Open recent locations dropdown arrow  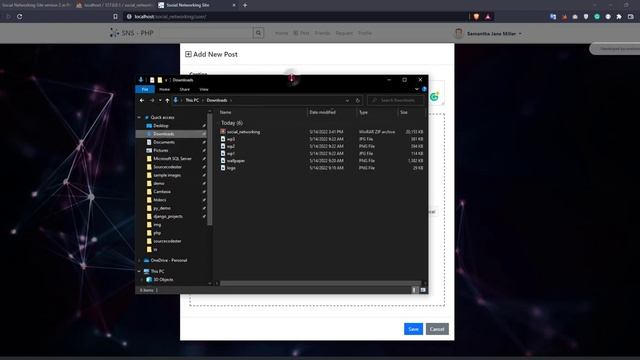(x=160, y=100)
